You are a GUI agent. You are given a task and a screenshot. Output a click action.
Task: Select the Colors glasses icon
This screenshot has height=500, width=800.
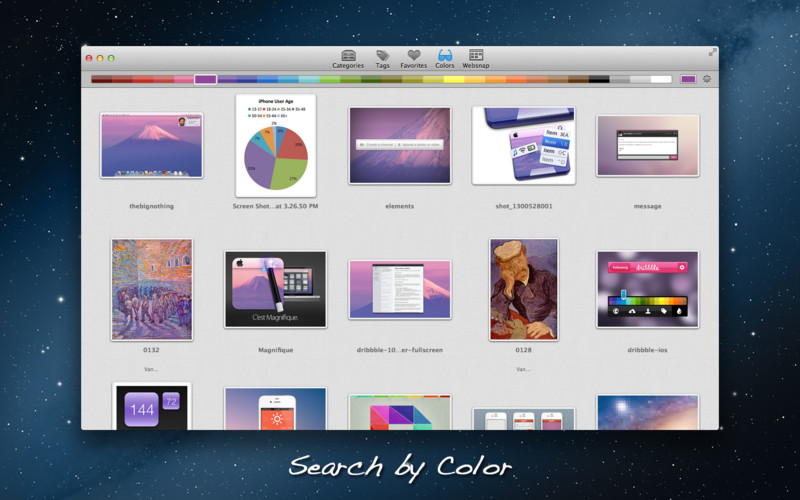point(445,57)
